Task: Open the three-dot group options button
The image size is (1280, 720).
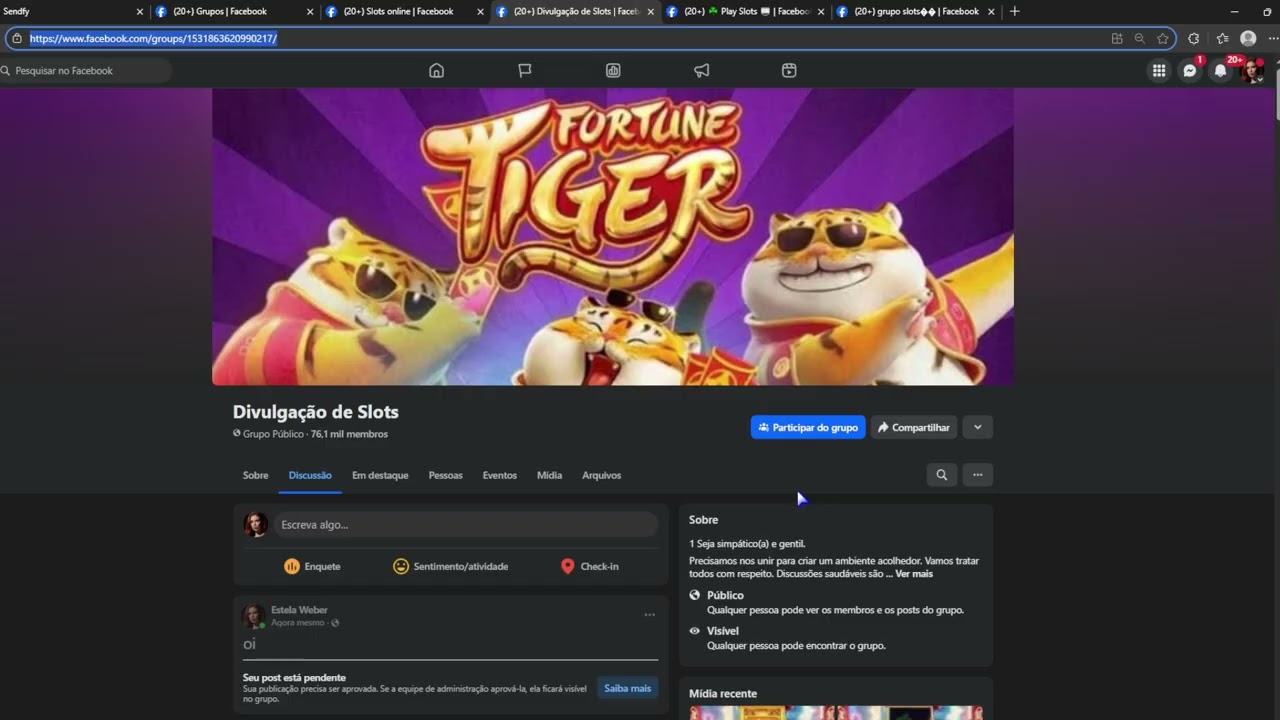Action: (977, 475)
